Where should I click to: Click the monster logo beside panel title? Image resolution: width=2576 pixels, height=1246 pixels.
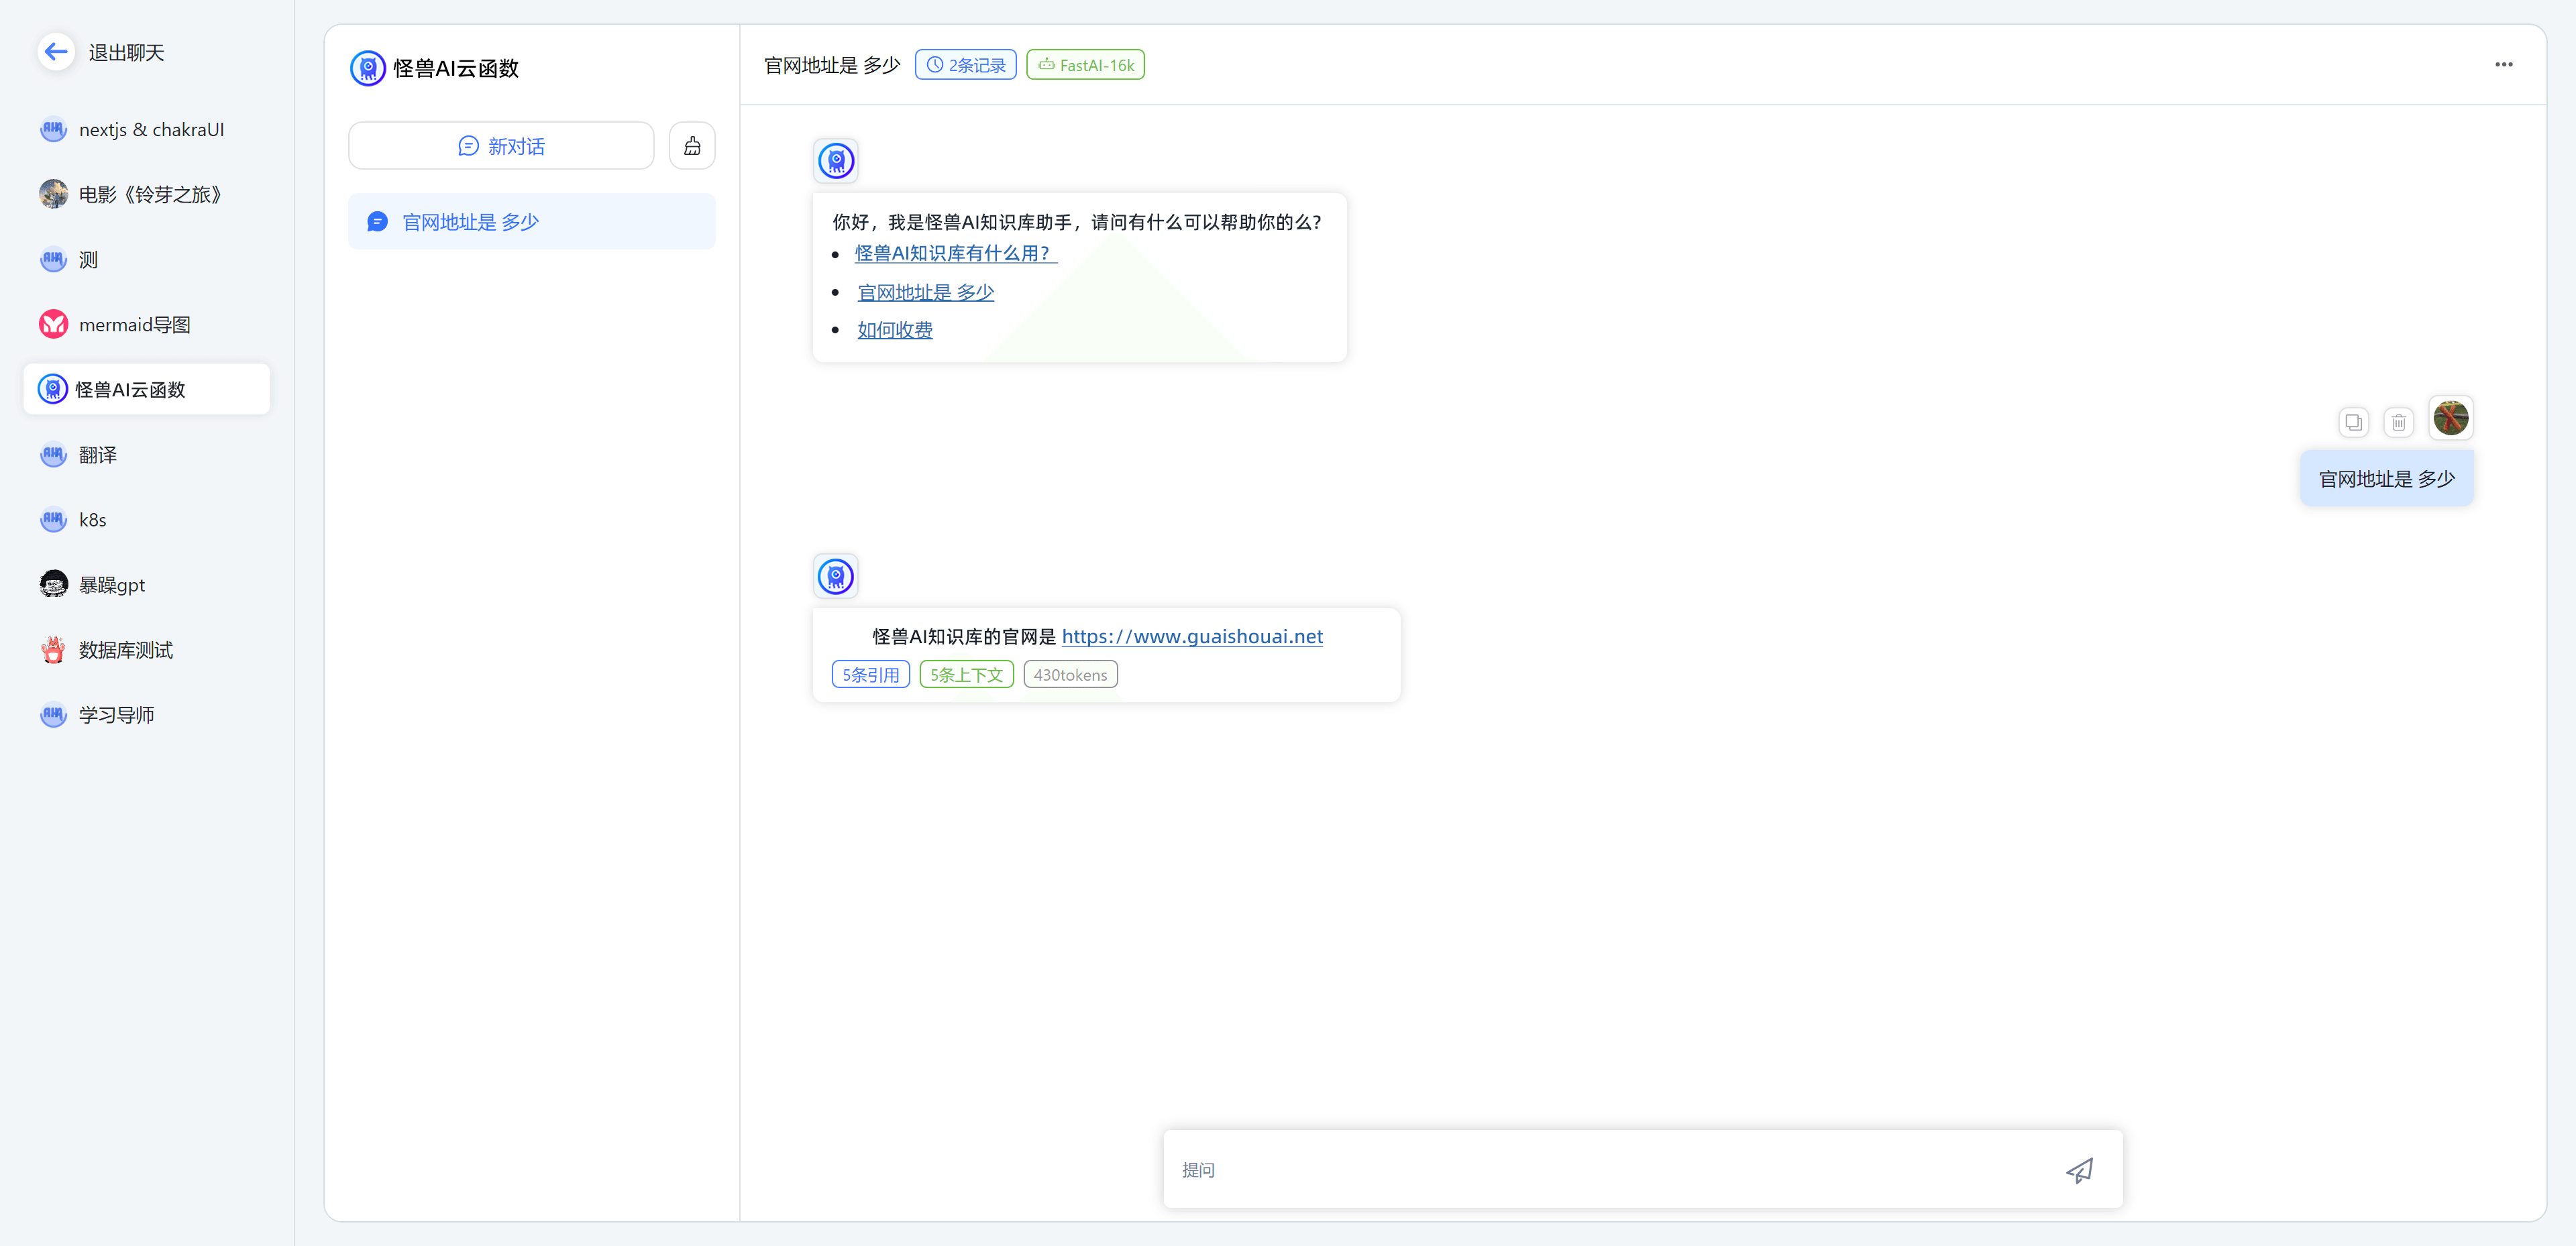[x=368, y=68]
